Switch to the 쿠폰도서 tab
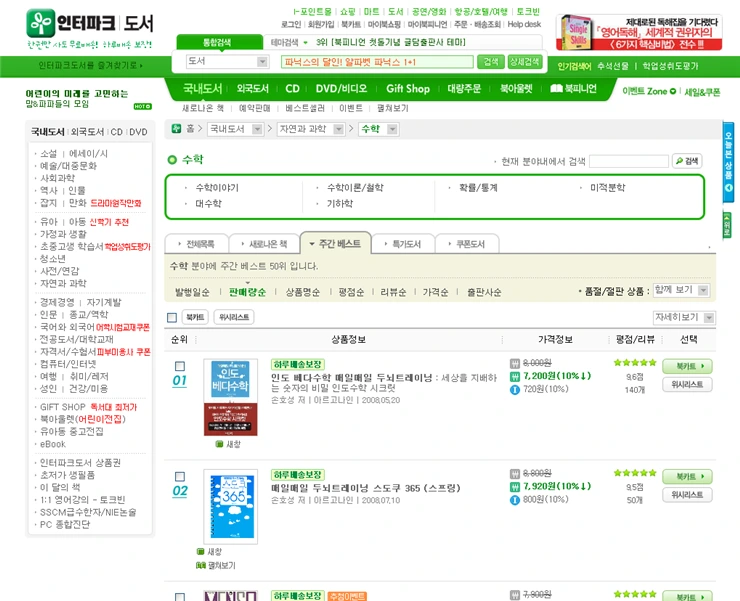 pos(467,244)
